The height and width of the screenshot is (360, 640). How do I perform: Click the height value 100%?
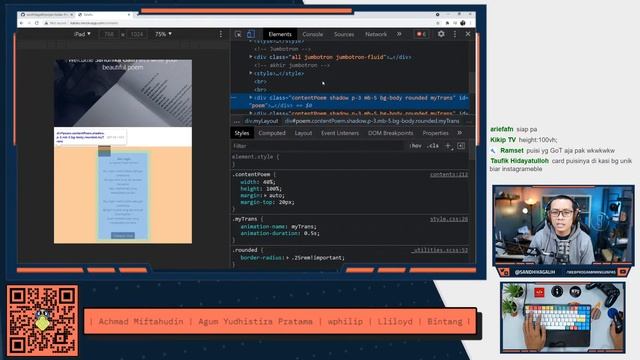pyautogui.click(x=272, y=189)
